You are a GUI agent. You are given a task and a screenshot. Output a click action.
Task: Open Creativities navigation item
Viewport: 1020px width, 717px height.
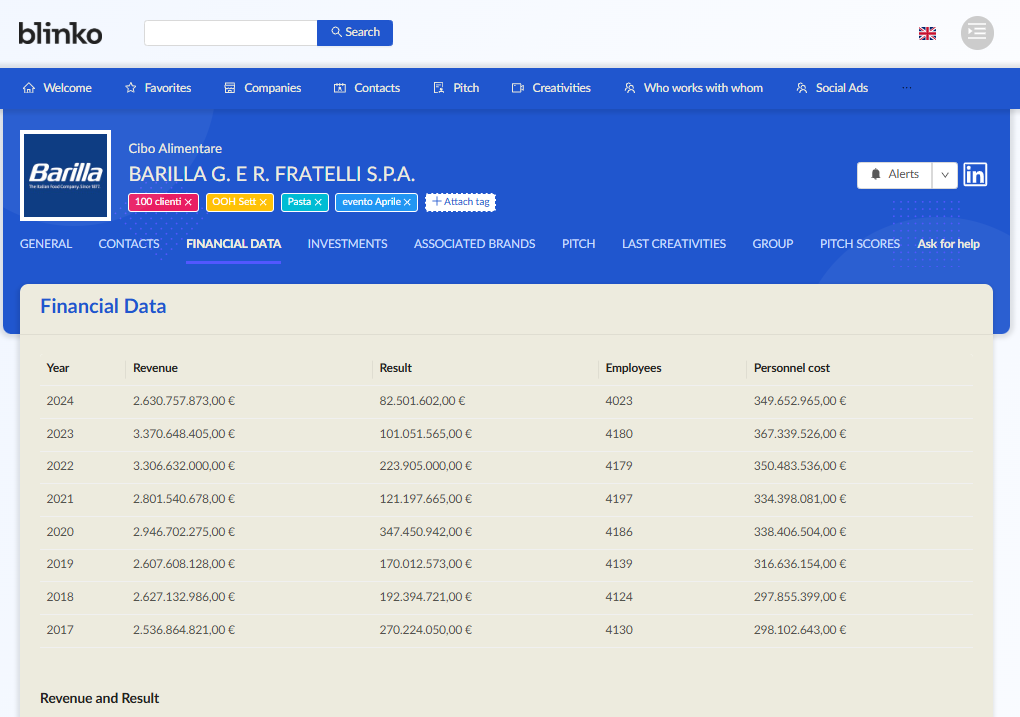pos(551,88)
